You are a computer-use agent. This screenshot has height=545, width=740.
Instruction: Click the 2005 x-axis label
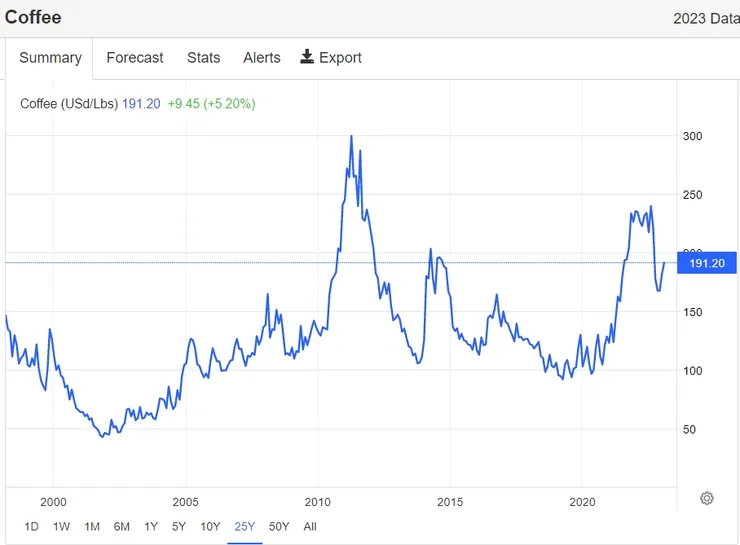coord(185,502)
